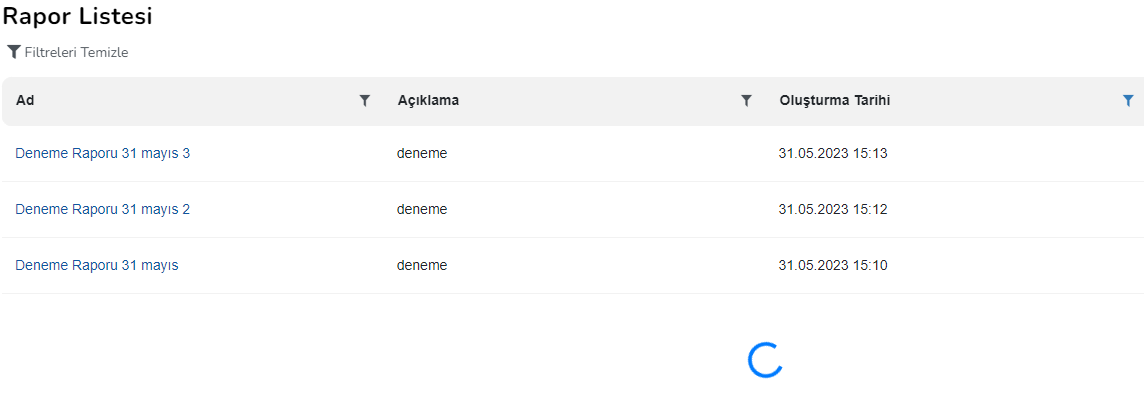Click the blue loading spinner

[x=765, y=360]
